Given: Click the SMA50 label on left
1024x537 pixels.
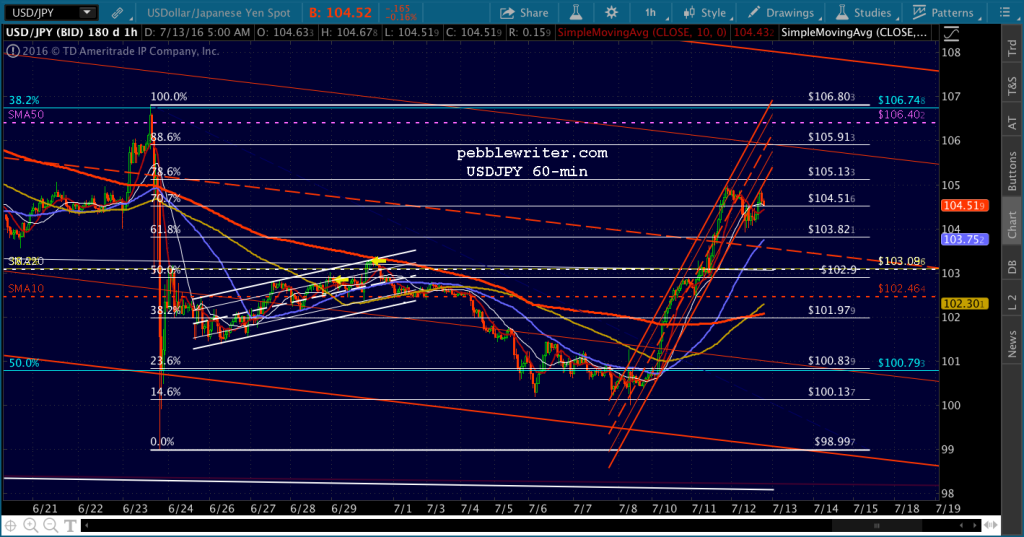Looking at the screenshot, I should pyautogui.click(x=26, y=114).
